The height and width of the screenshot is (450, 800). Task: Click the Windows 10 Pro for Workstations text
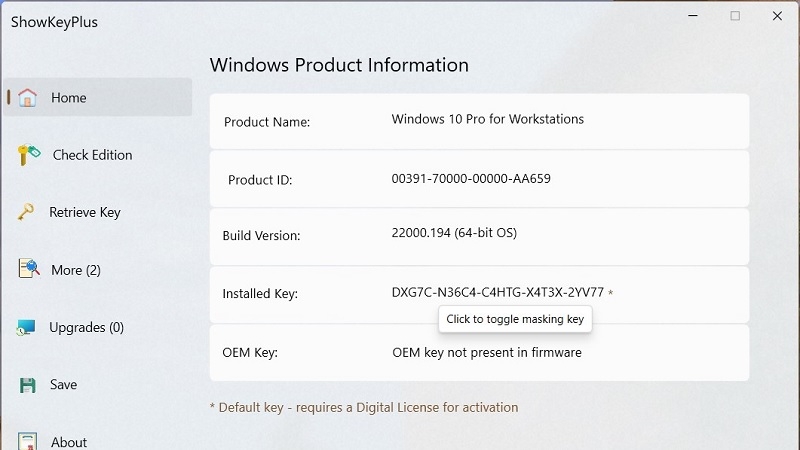(487, 119)
